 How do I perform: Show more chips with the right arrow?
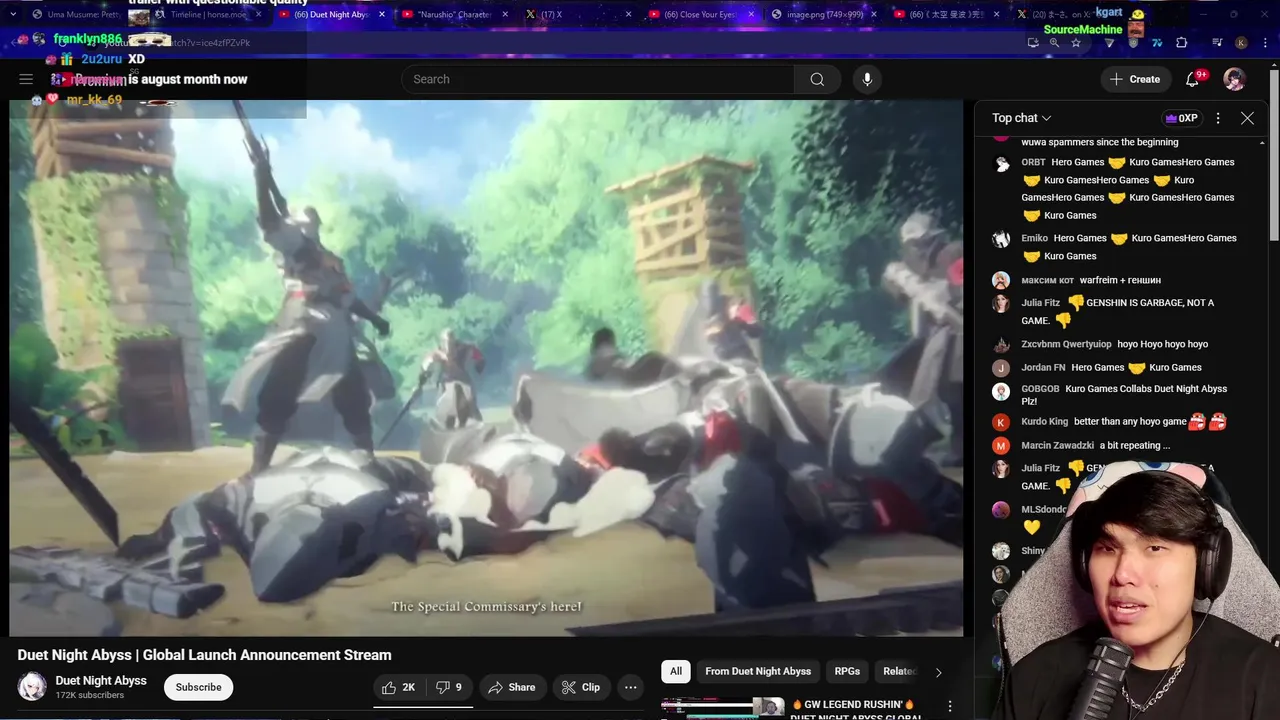click(x=938, y=672)
